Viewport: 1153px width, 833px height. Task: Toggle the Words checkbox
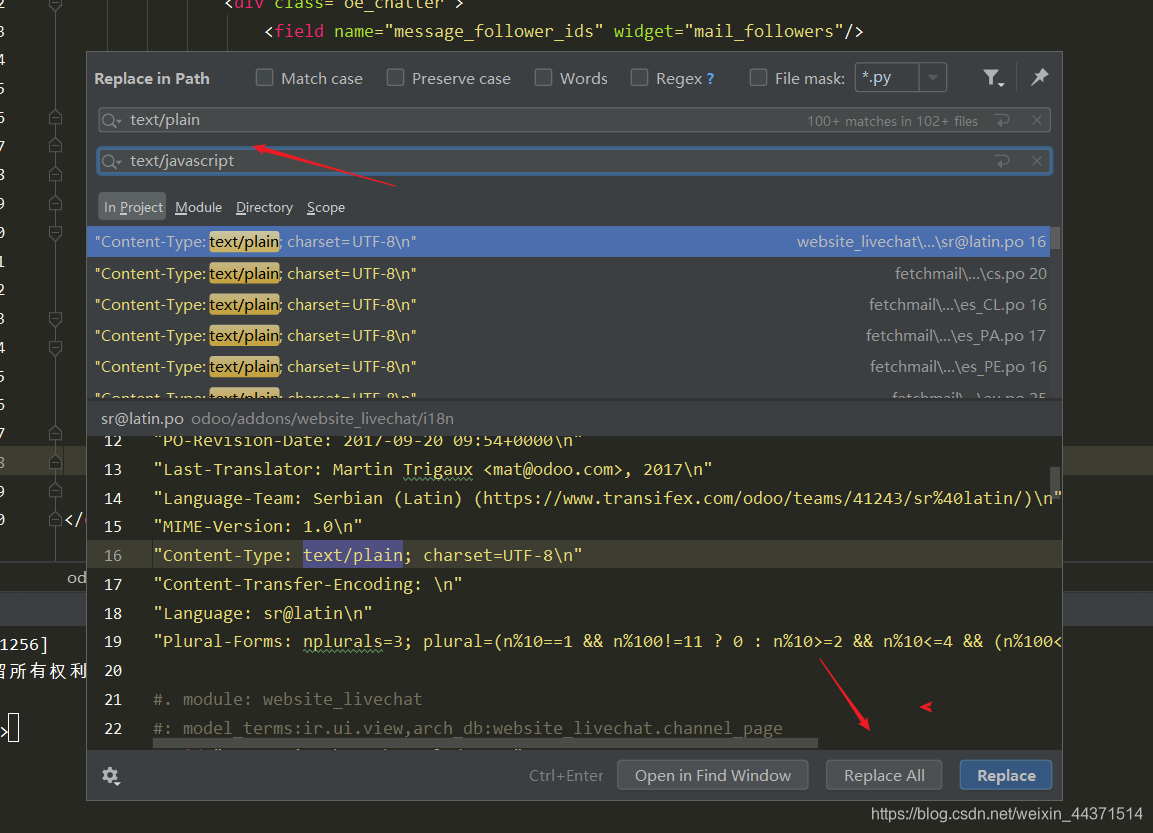[x=543, y=77]
